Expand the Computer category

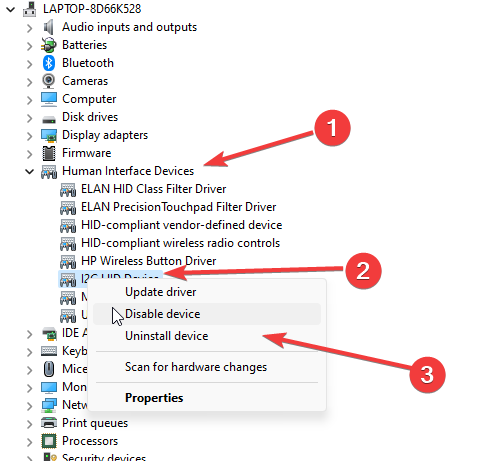tap(29, 100)
